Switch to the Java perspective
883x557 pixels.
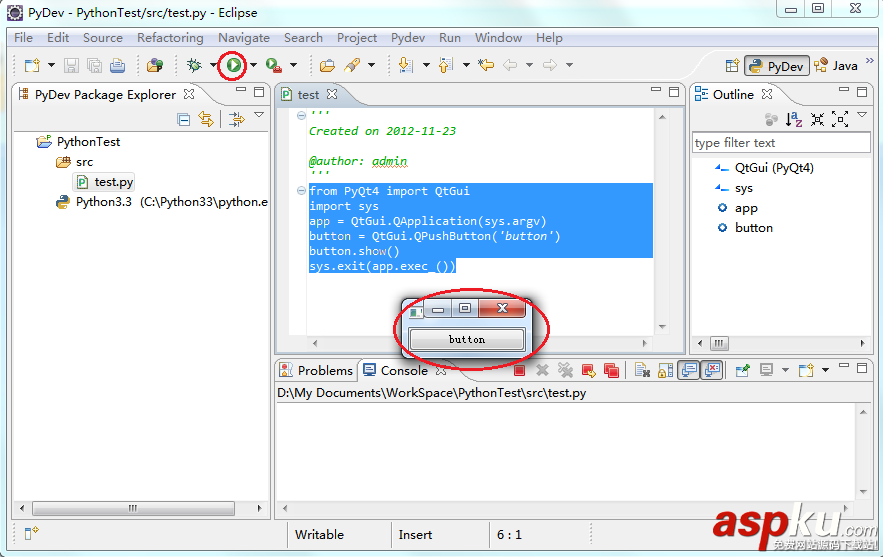(x=836, y=66)
